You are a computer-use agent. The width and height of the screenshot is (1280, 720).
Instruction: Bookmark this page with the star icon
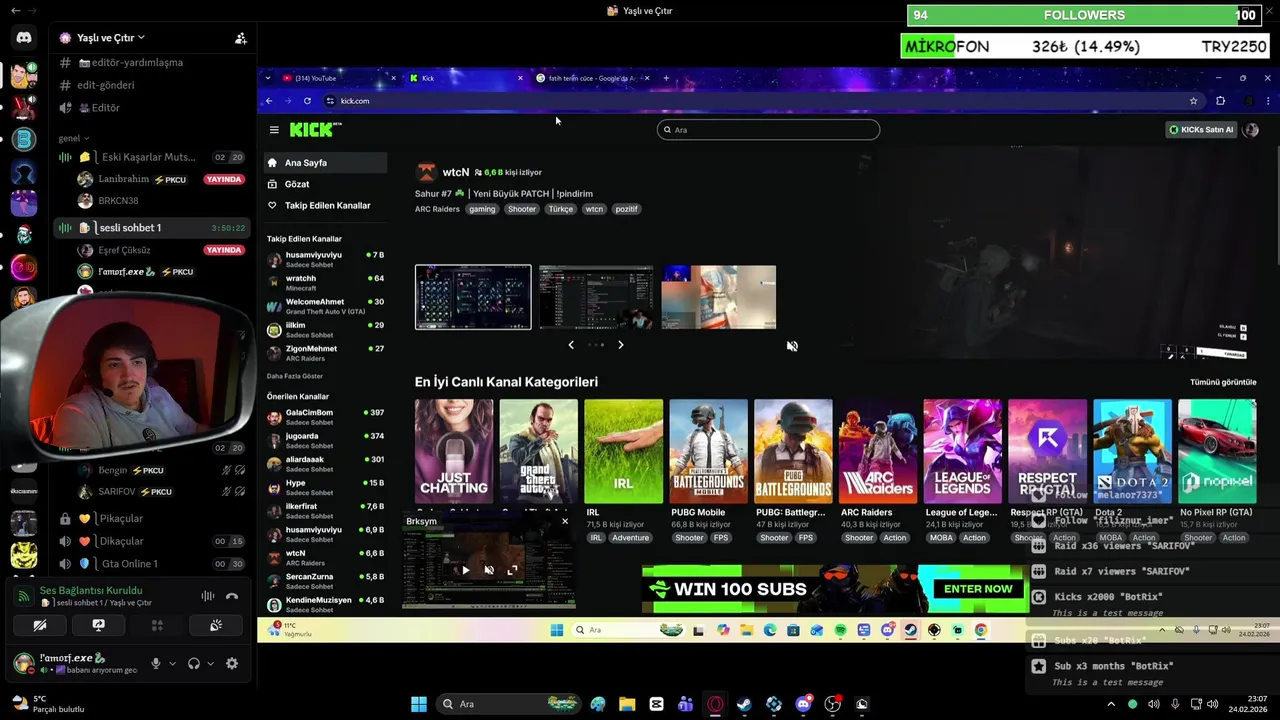point(1193,101)
